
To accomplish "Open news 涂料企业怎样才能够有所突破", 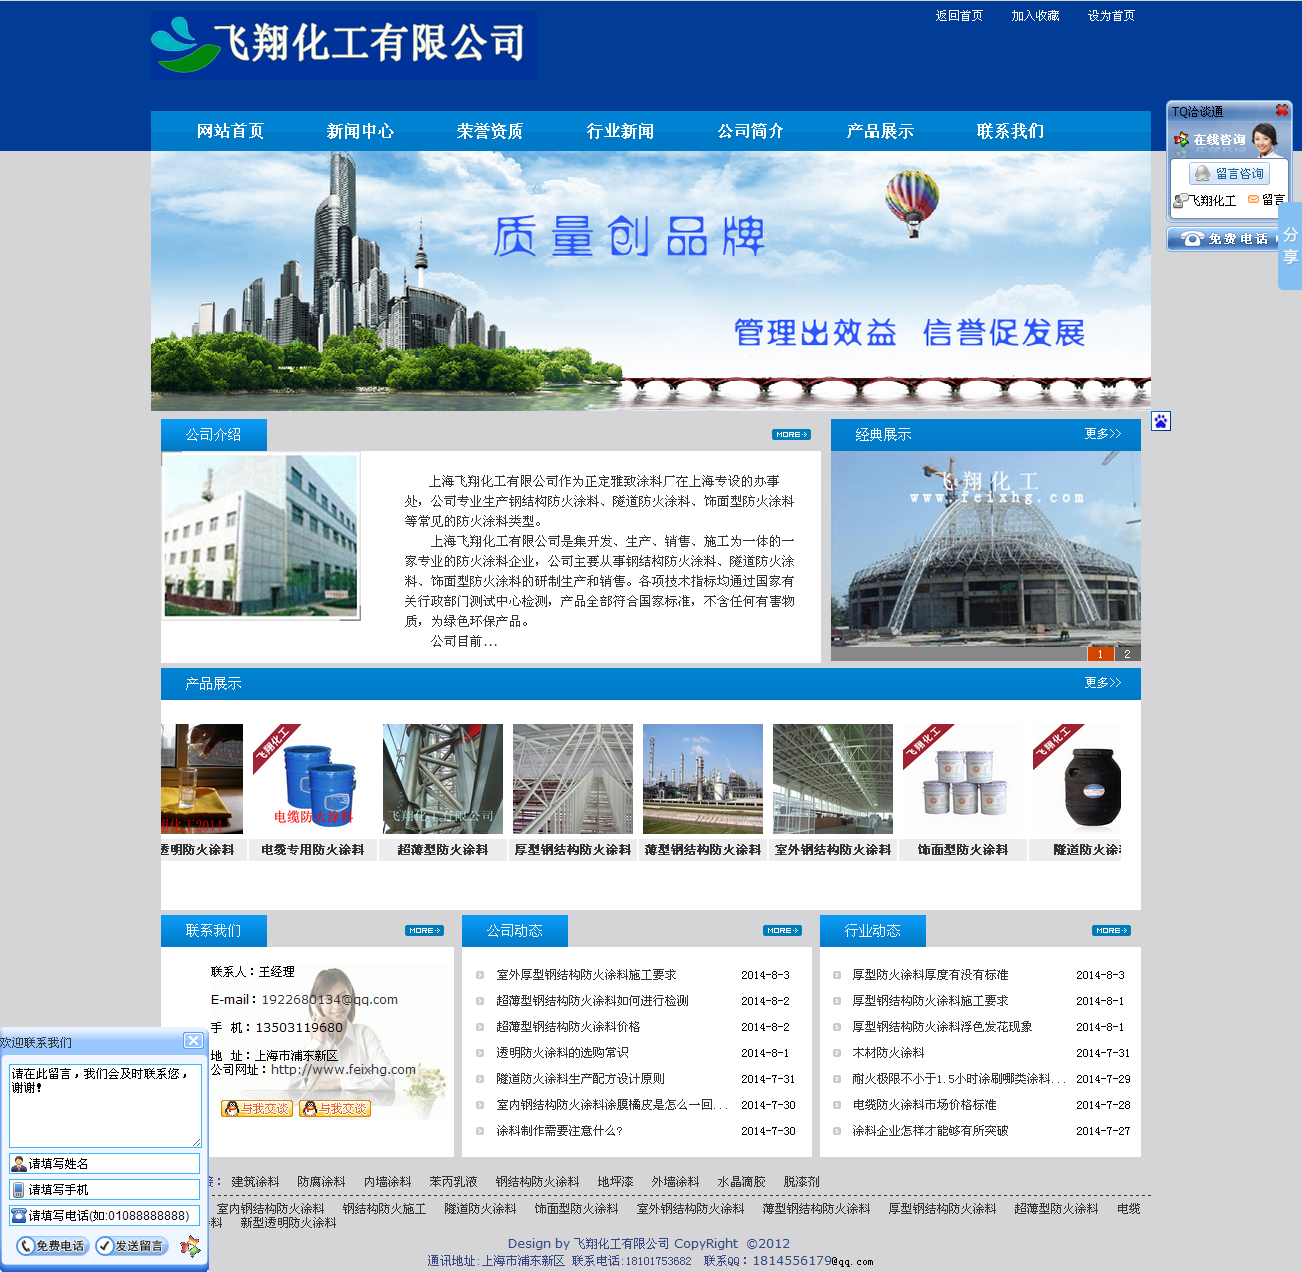I will (930, 1130).
